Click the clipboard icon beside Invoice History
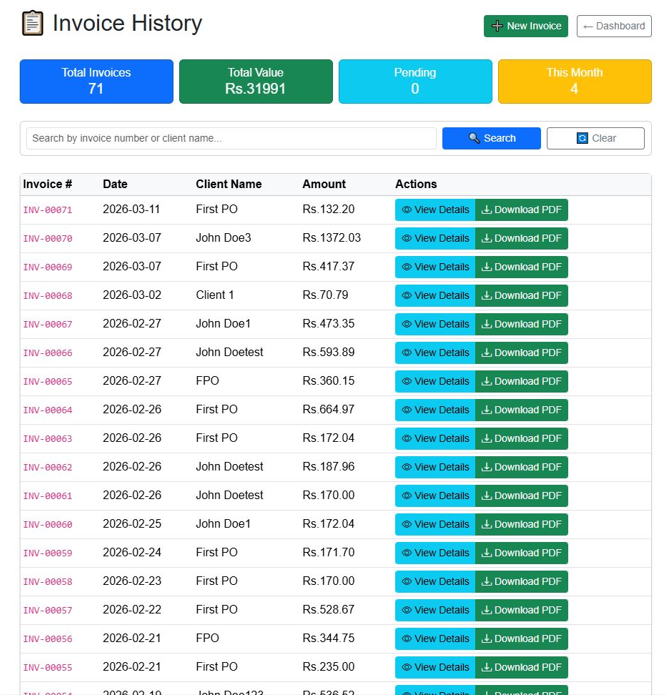Screen dimensions: 666x695 (x=32, y=23)
